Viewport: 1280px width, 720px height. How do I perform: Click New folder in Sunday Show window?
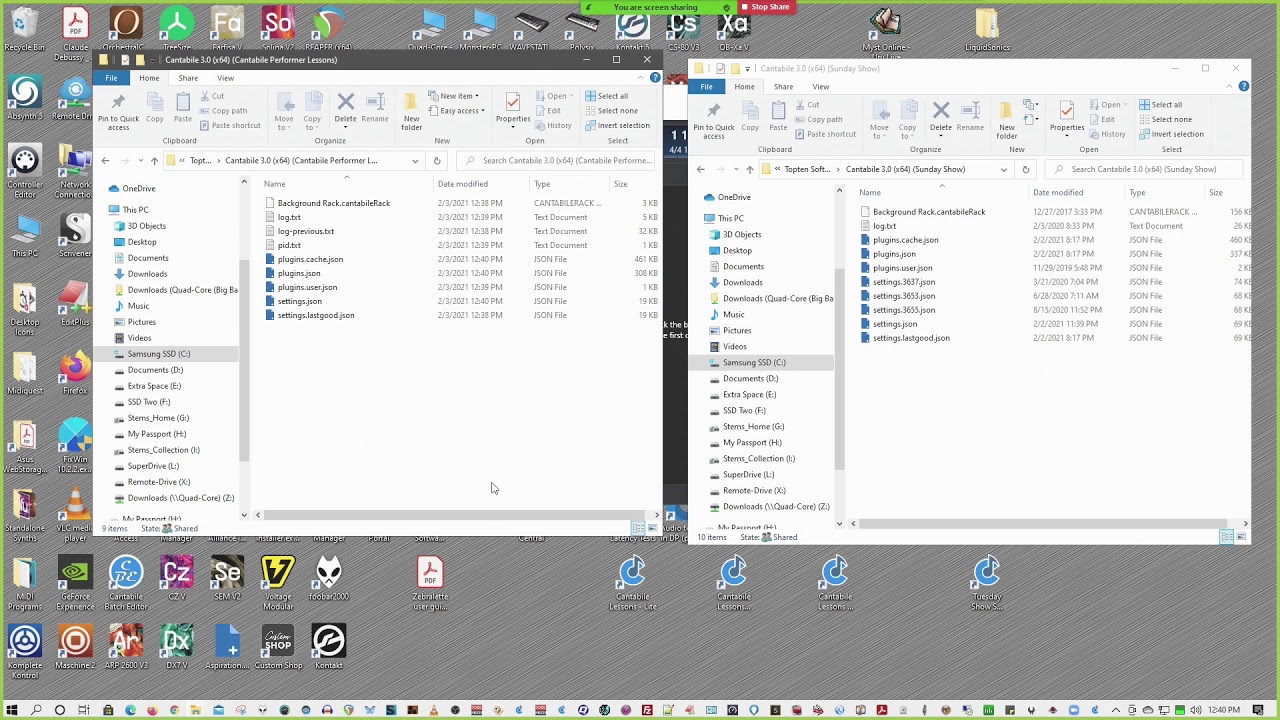1006,120
